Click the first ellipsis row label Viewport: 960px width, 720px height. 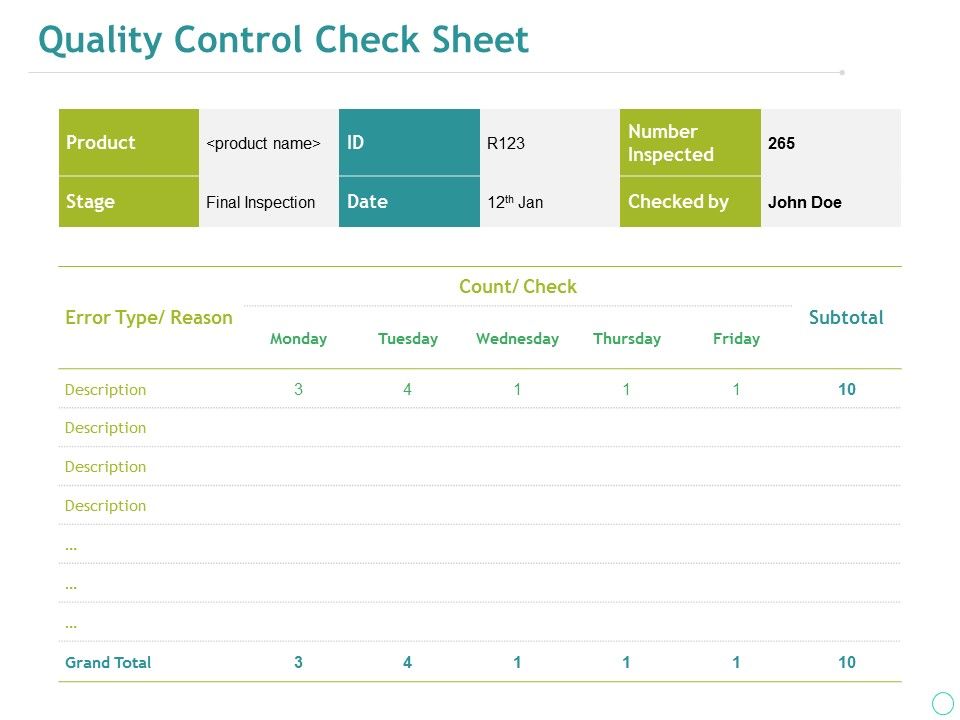(x=71, y=547)
